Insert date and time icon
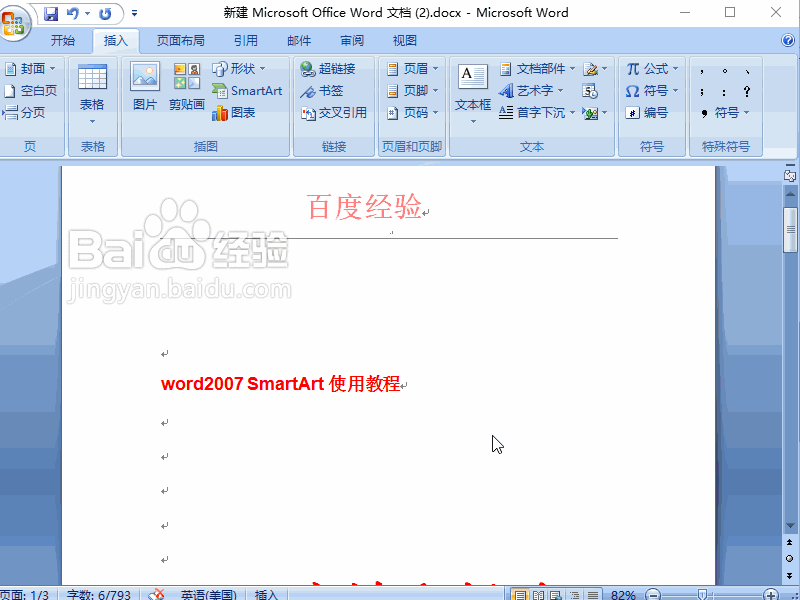800x600 pixels. tap(590, 91)
